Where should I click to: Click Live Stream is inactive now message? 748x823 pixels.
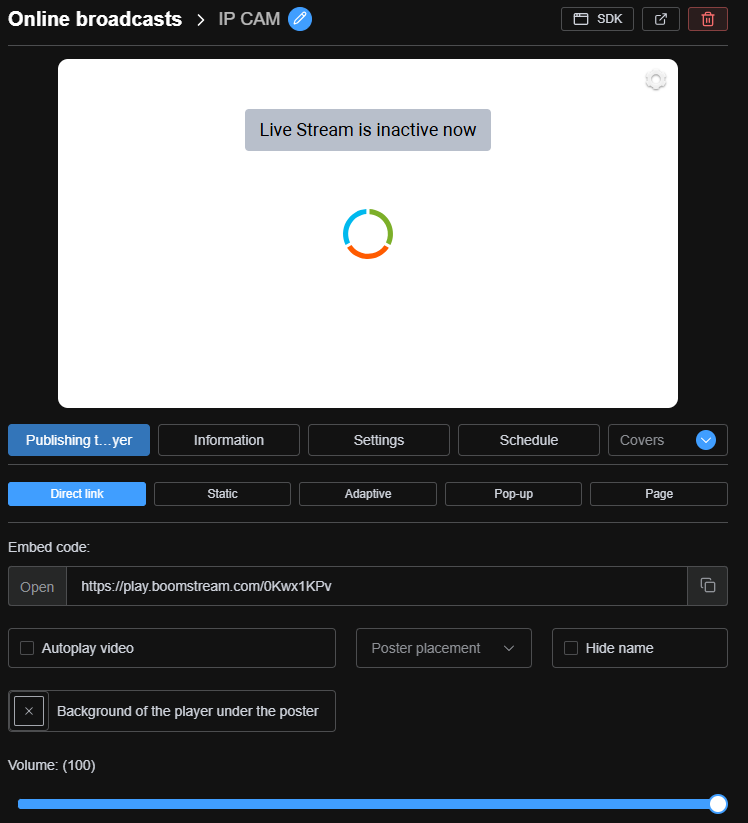coord(367,130)
